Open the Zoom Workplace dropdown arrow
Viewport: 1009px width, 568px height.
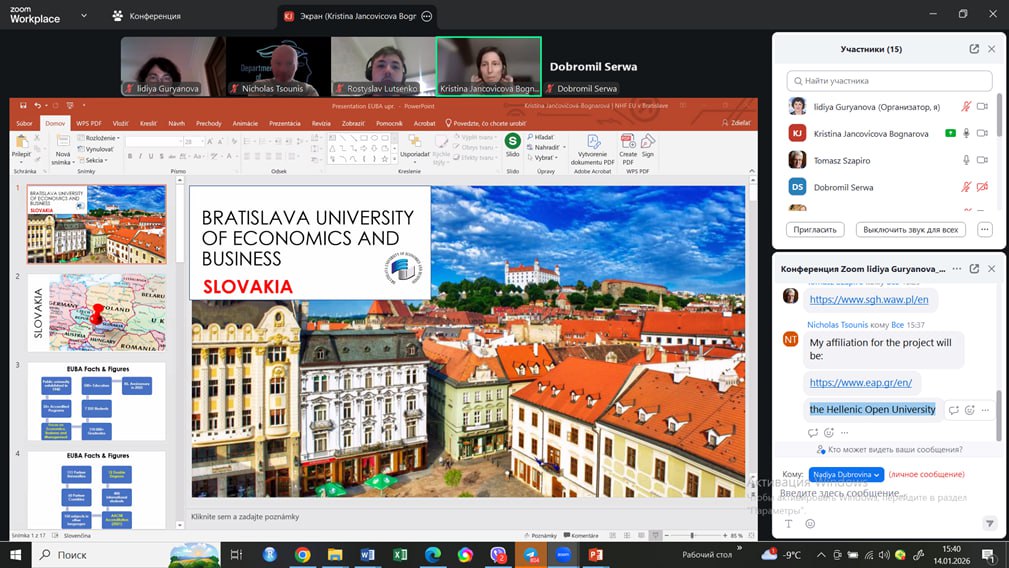pos(82,16)
